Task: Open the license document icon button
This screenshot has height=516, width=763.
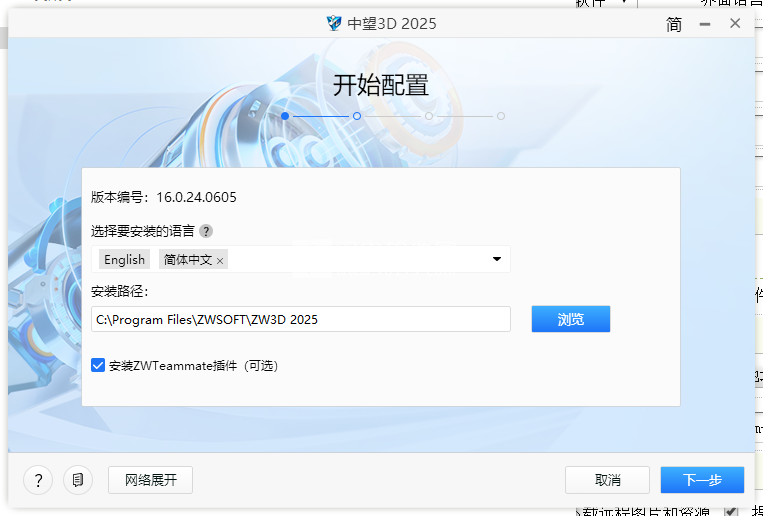Action: pos(78,480)
